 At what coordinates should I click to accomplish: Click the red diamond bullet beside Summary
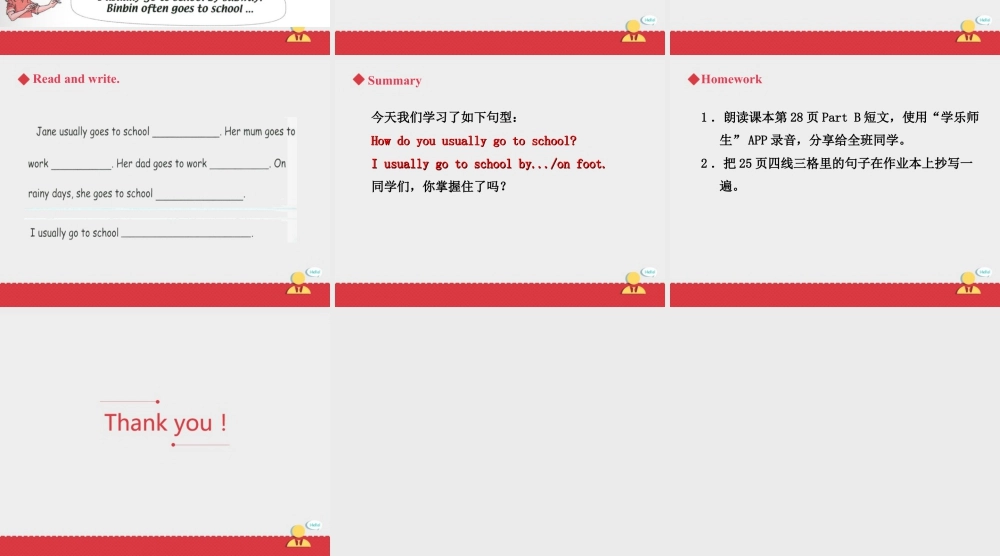click(359, 80)
